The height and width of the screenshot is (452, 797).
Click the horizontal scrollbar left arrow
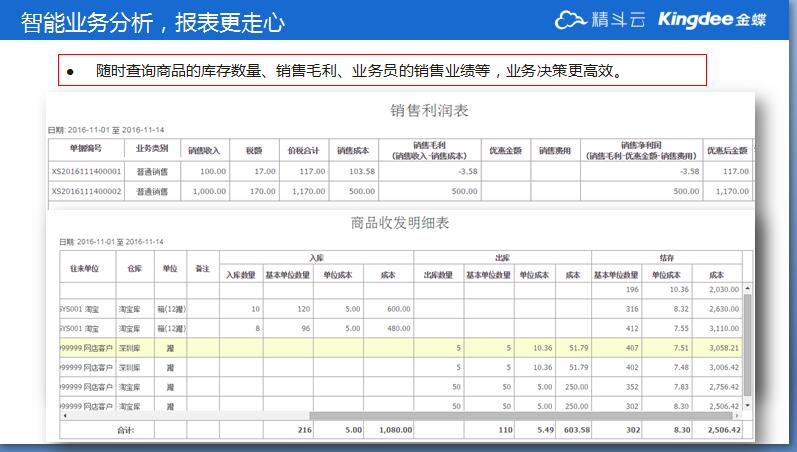[64, 415]
